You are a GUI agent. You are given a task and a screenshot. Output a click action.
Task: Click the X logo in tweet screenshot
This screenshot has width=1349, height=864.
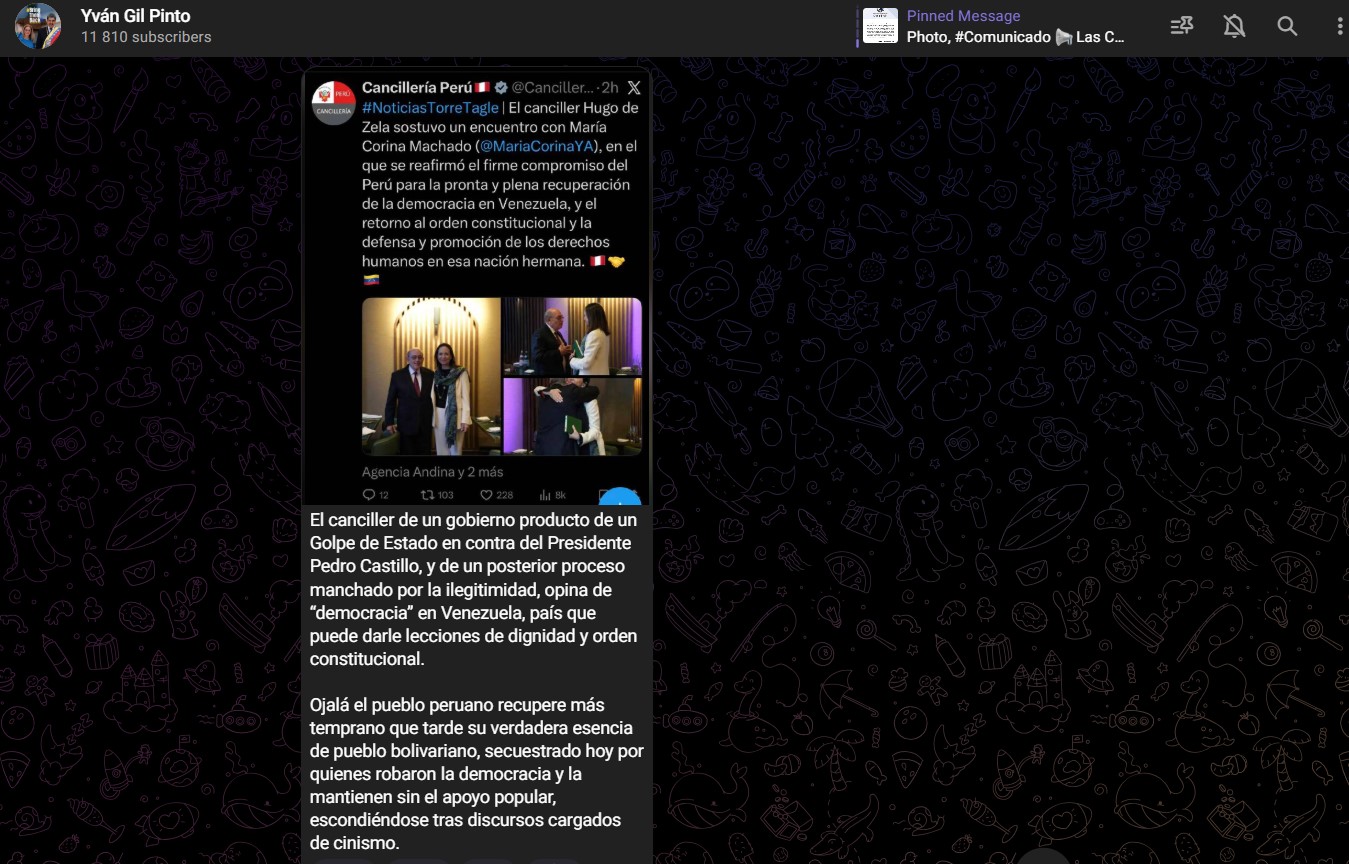point(633,88)
